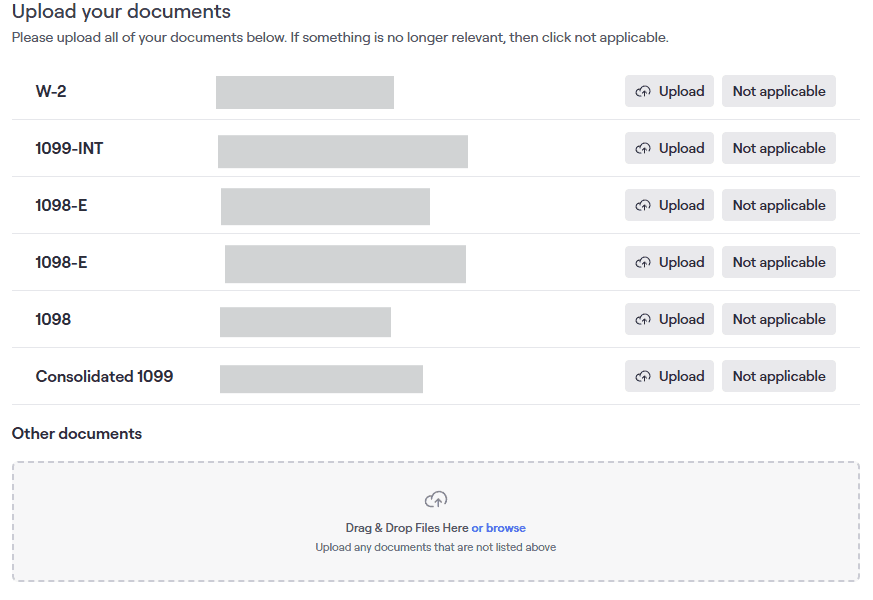Click upload cloud icon in first 1098-E row
The height and width of the screenshot is (600, 873).
point(644,205)
